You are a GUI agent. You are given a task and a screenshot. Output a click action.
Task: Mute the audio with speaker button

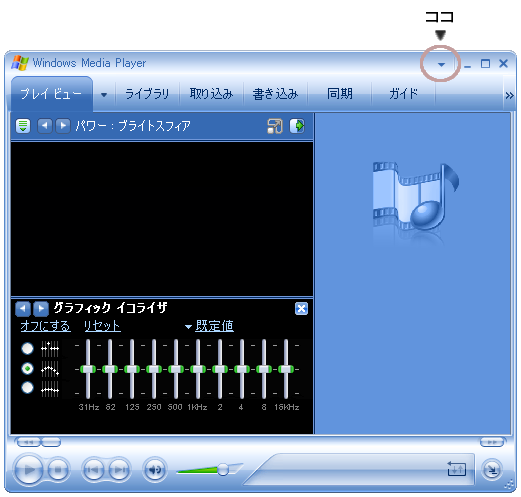coord(154,470)
